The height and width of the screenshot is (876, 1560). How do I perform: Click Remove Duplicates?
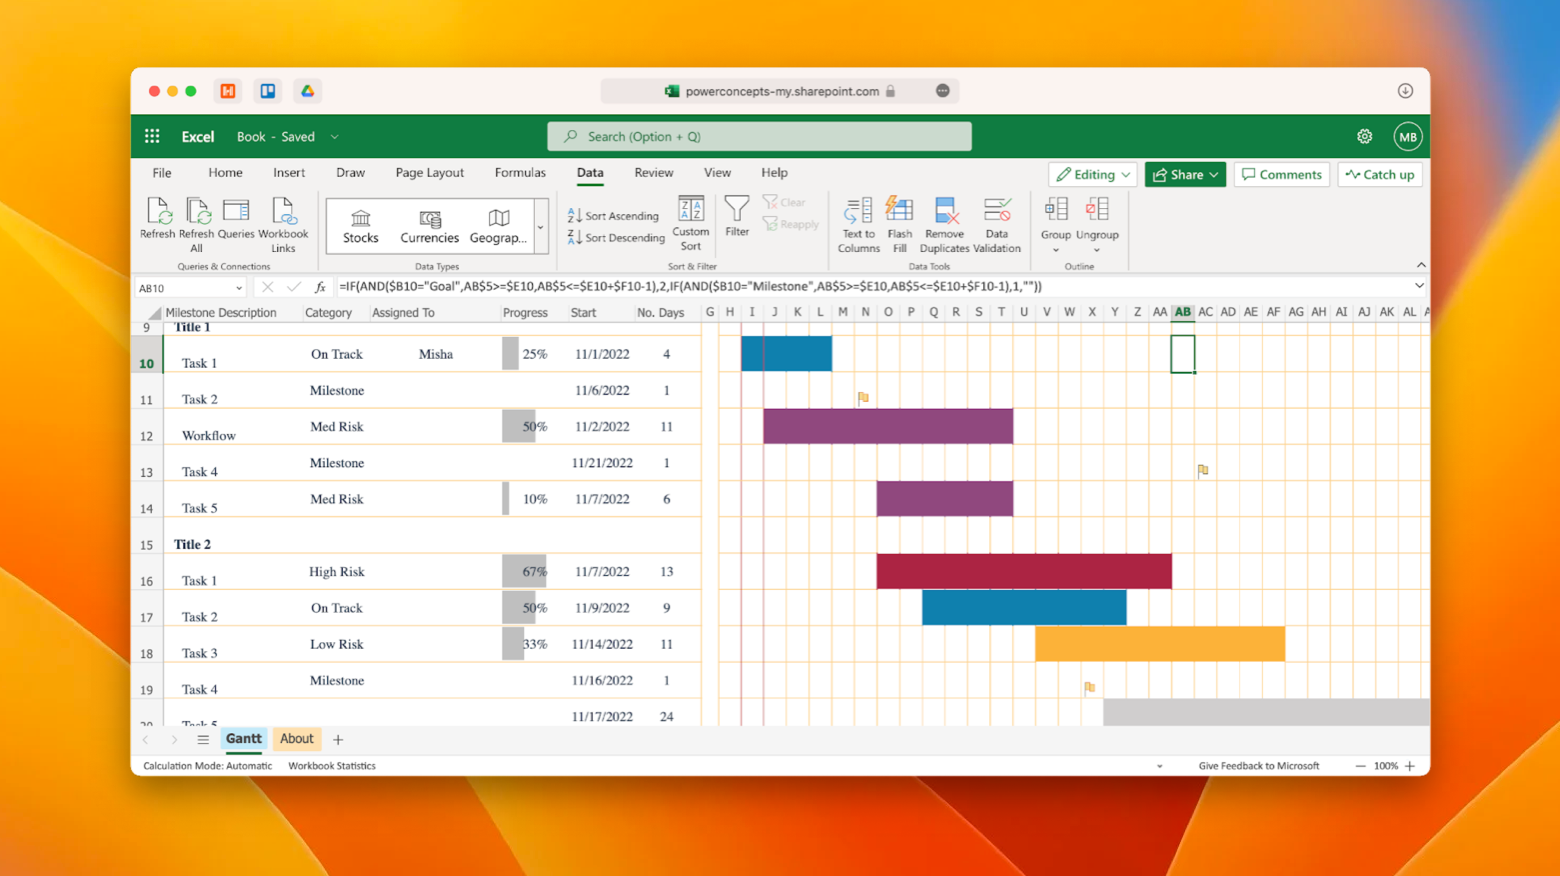(x=944, y=225)
